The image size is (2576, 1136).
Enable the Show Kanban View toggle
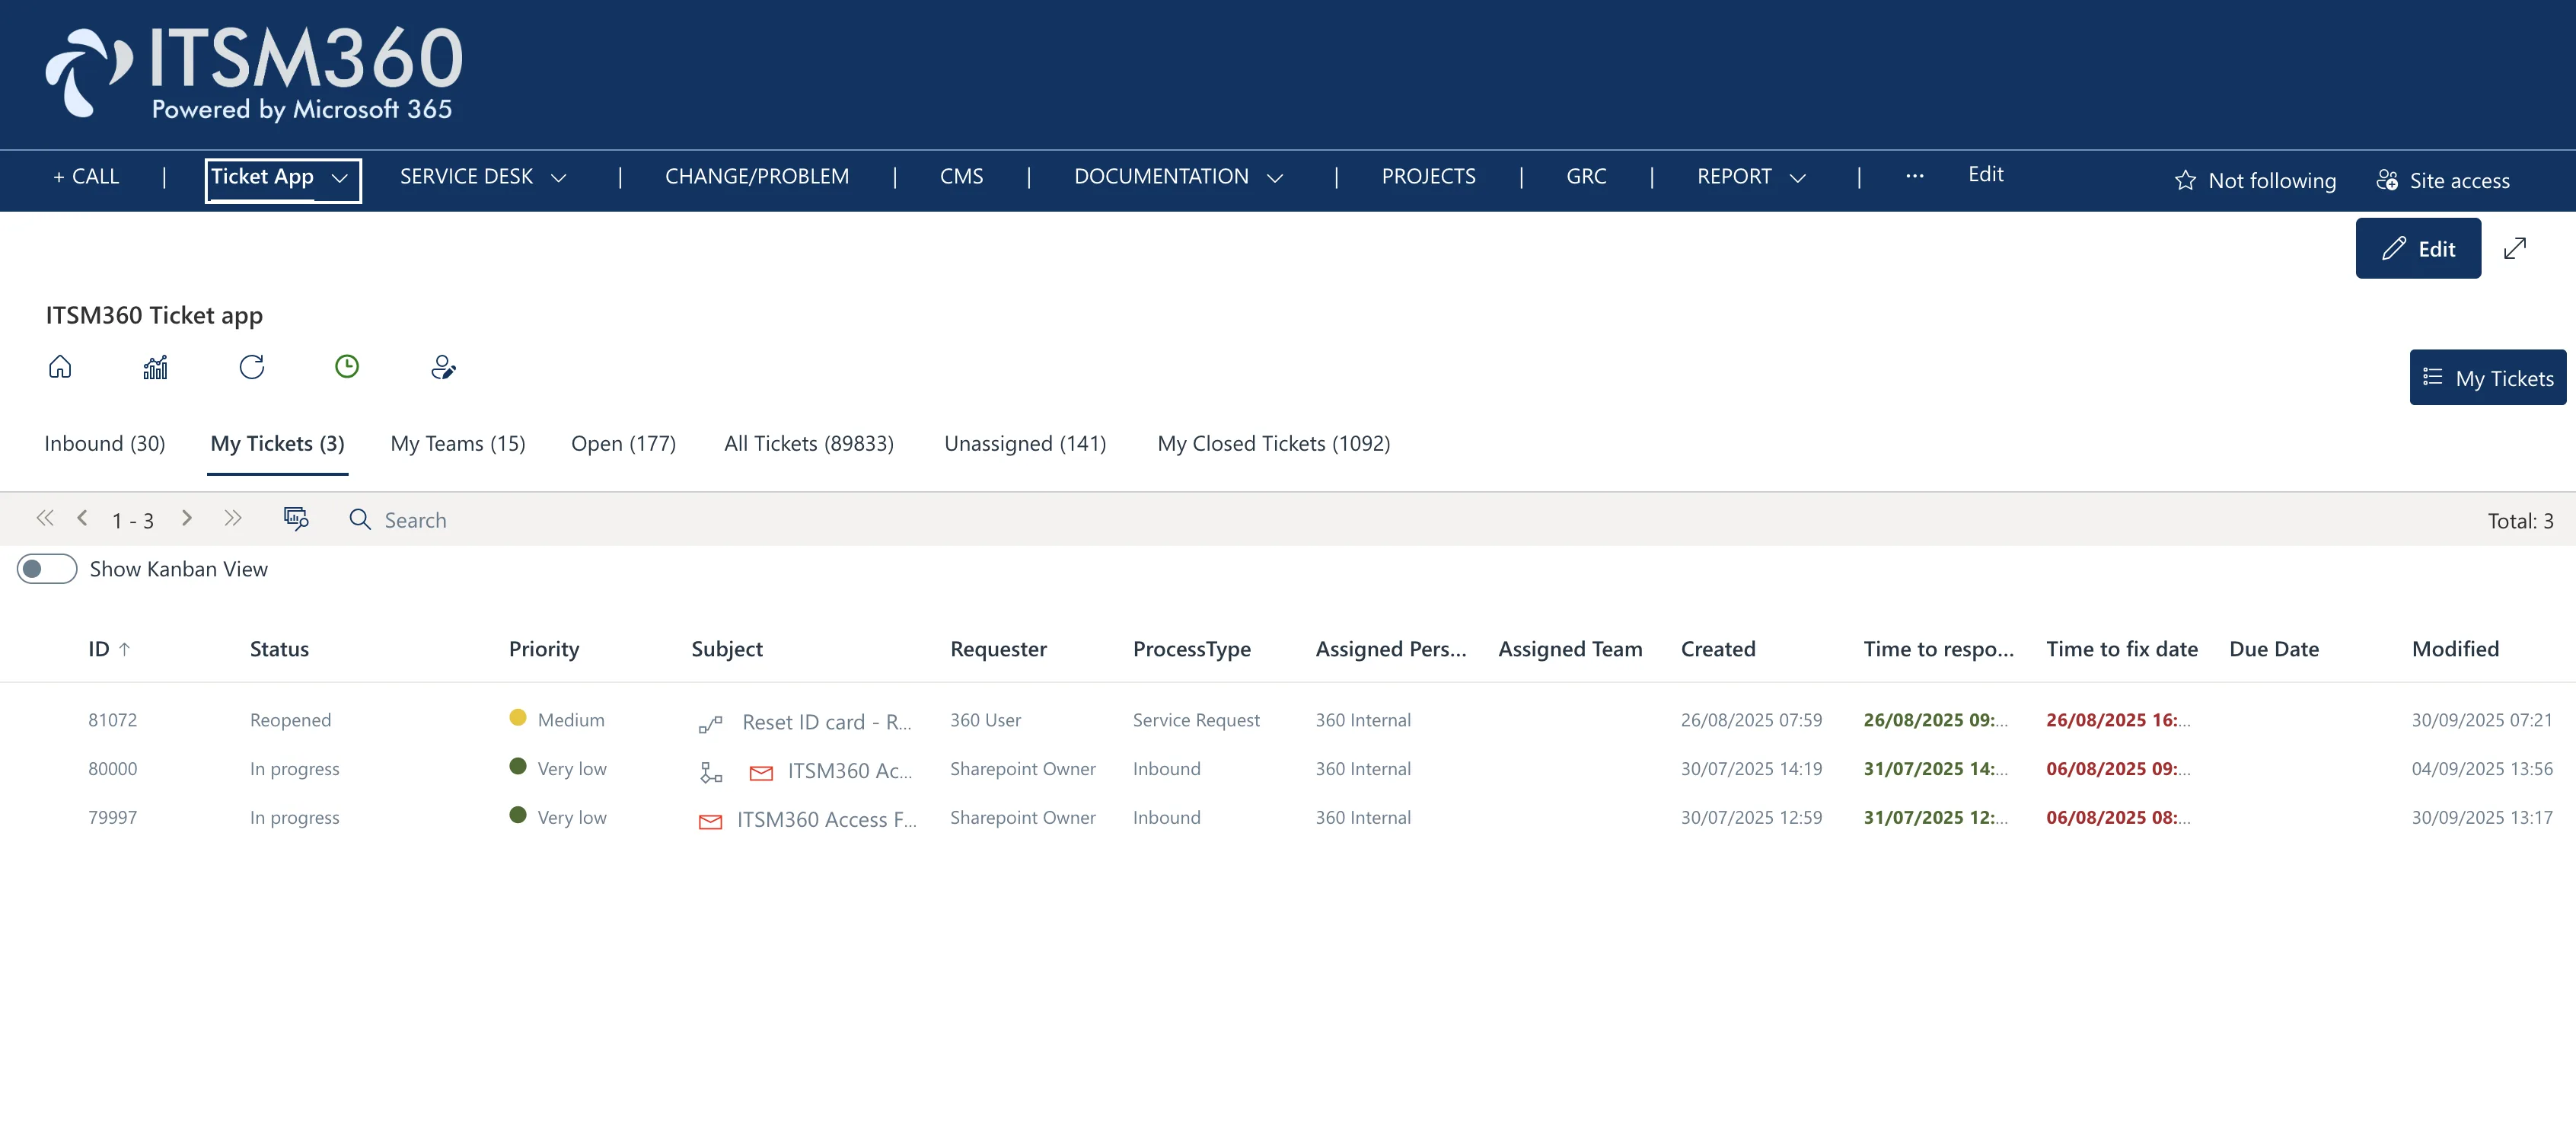tap(46, 568)
